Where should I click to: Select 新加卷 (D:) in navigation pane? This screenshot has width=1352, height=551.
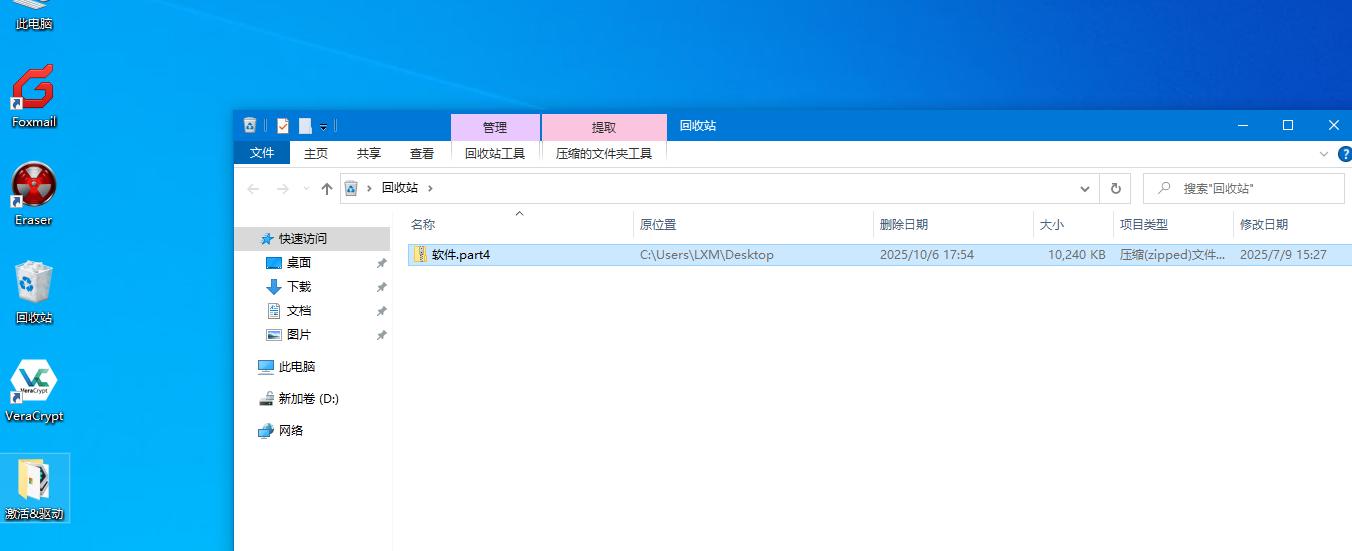[x=308, y=398]
